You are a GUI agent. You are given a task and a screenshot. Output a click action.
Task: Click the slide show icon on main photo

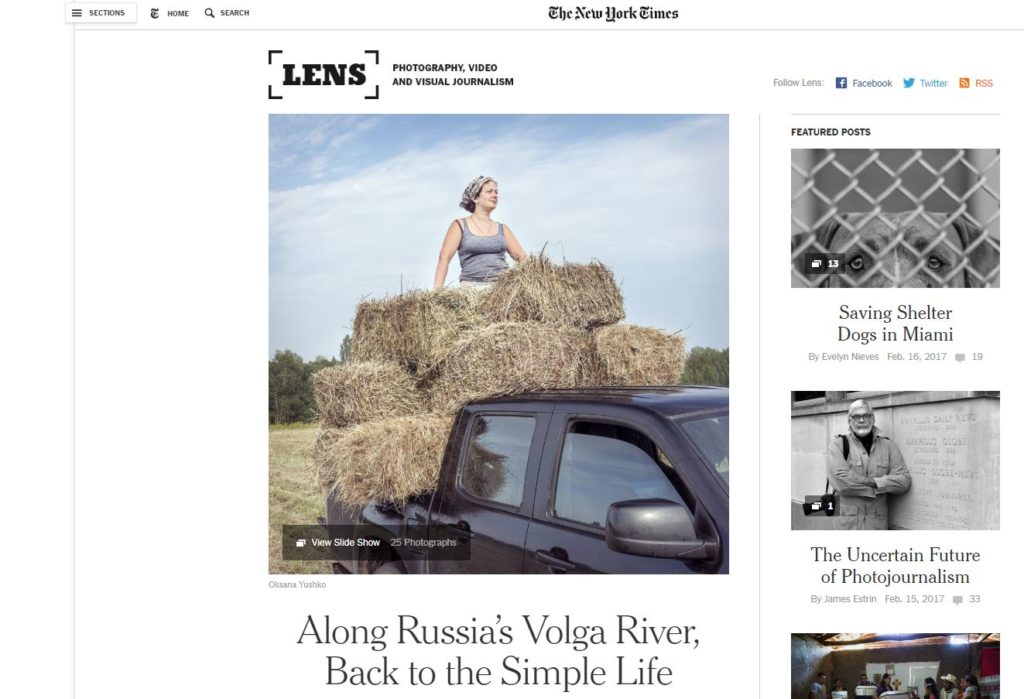pos(300,543)
